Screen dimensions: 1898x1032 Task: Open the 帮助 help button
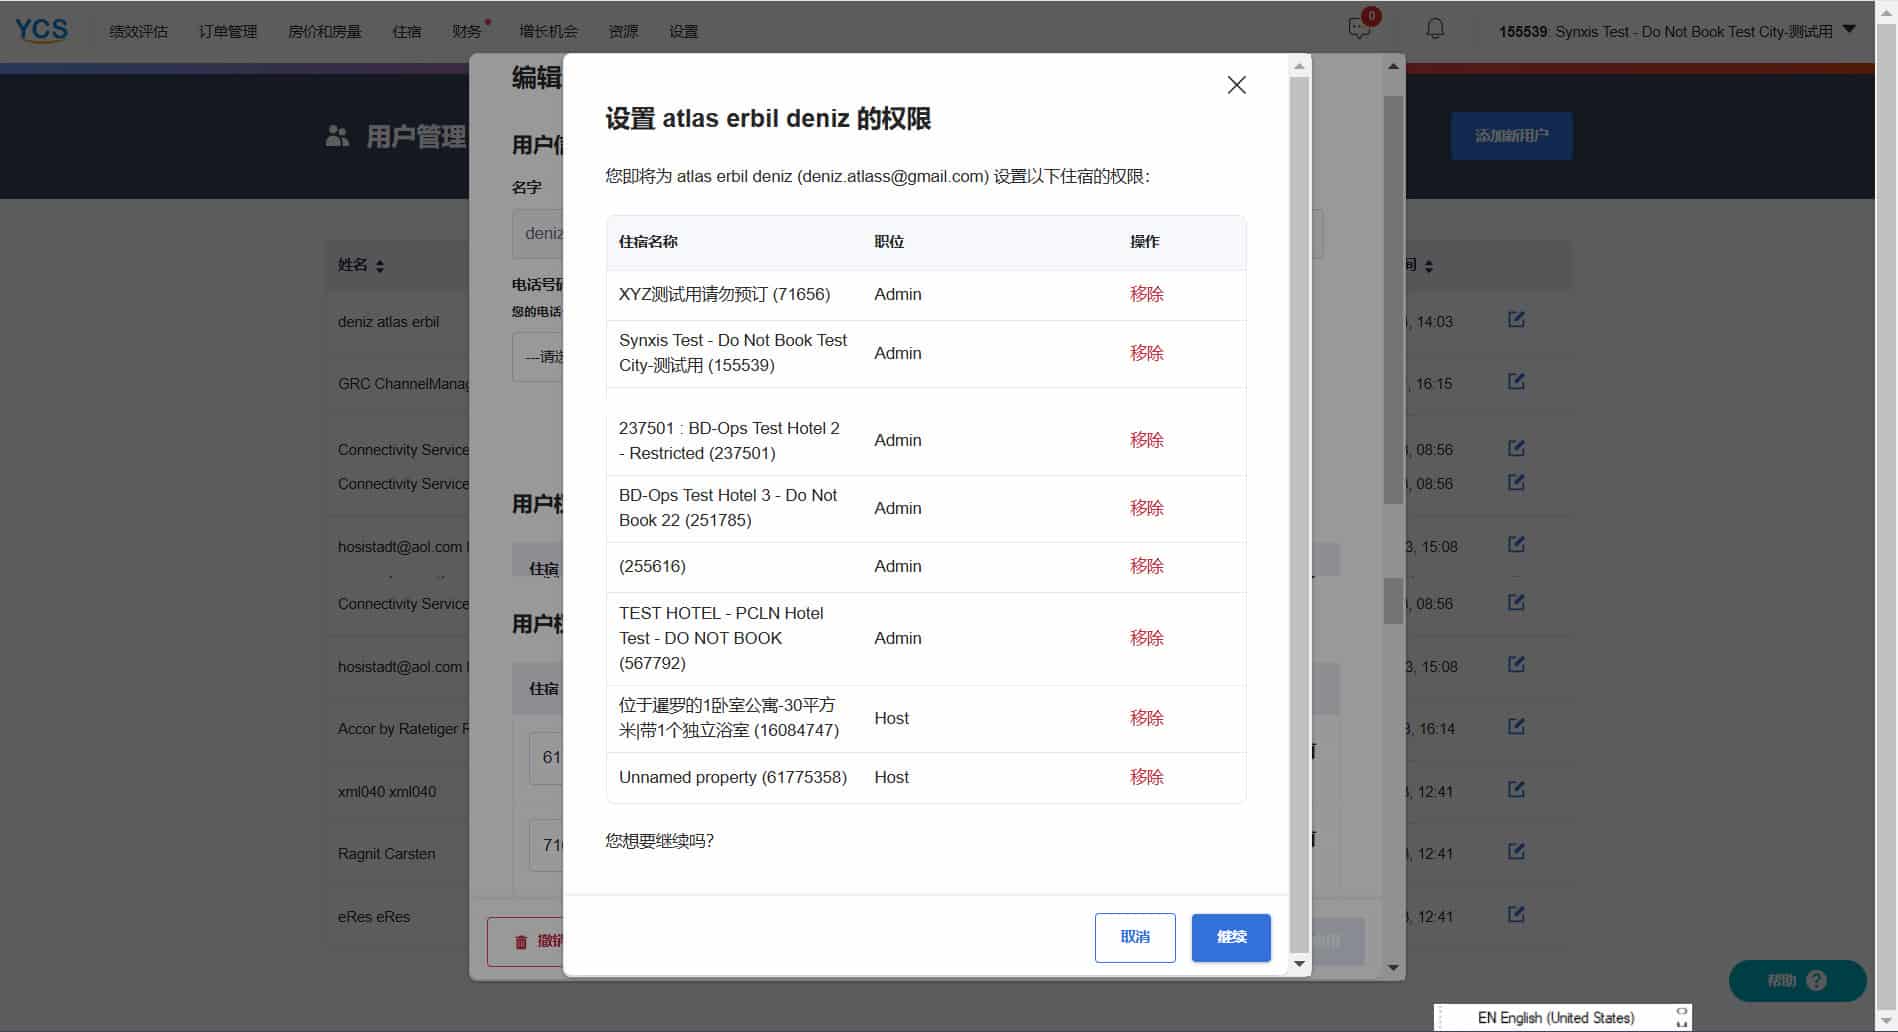pos(1797,981)
